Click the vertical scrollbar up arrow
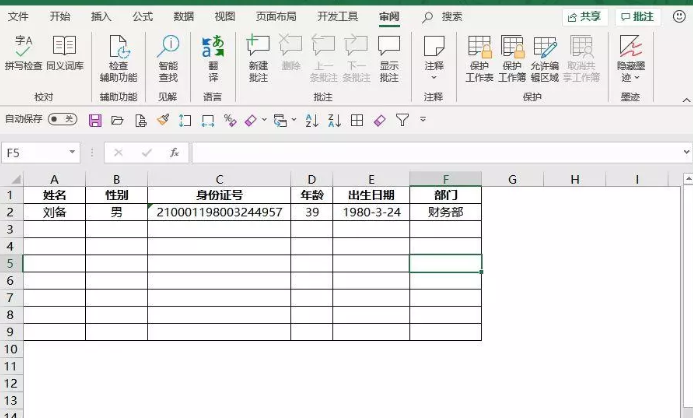The image size is (693, 418). click(688, 179)
